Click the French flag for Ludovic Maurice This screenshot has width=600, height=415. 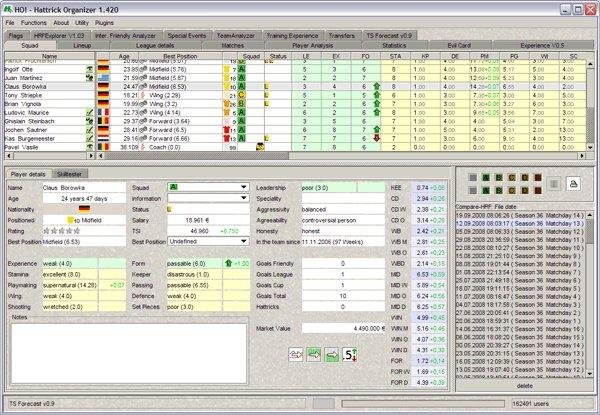[x=103, y=112]
